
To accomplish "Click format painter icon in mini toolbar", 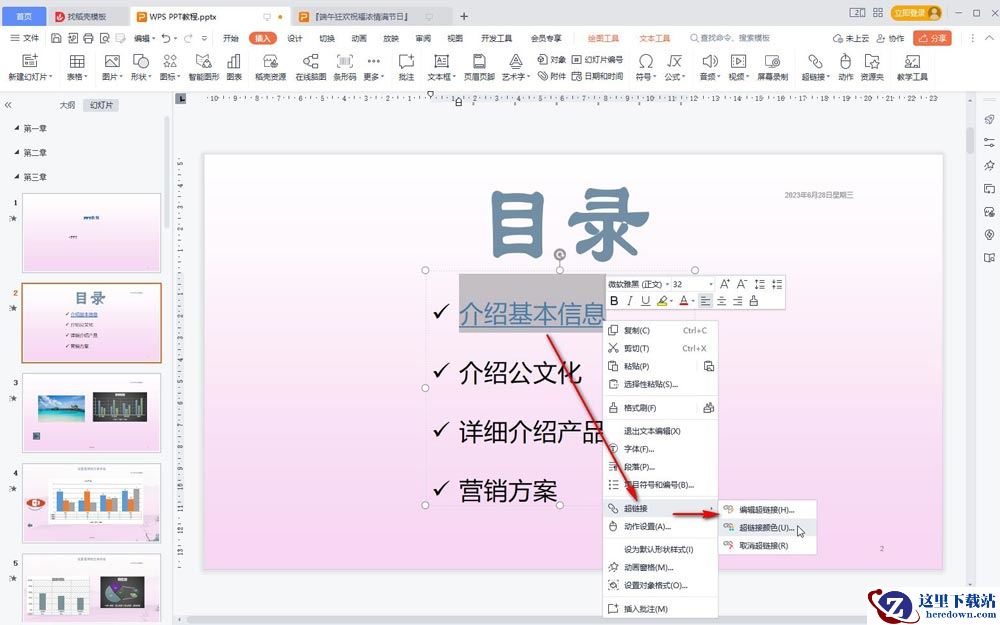I will [x=754, y=301].
